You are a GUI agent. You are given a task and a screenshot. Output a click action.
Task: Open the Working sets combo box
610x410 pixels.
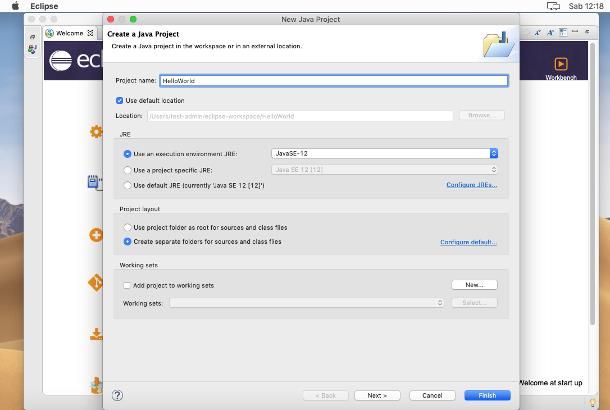(307, 303)
